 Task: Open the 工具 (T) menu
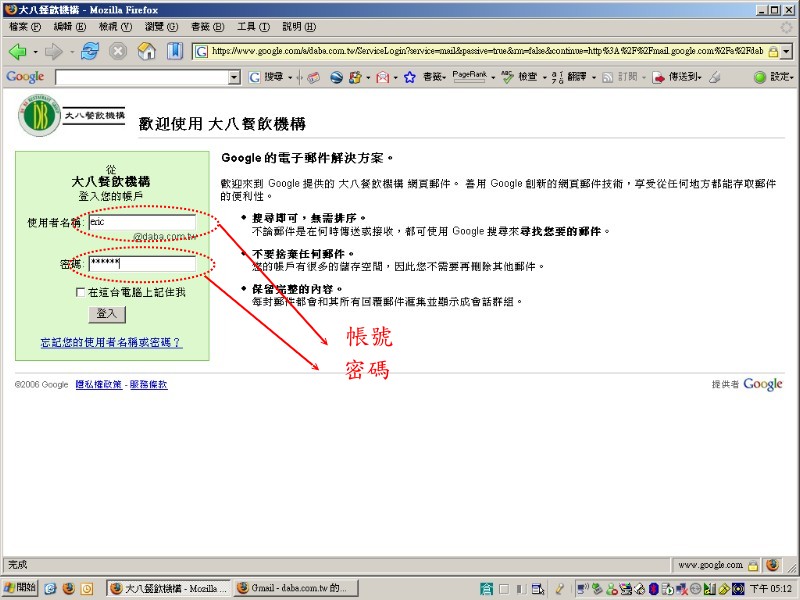253,27
